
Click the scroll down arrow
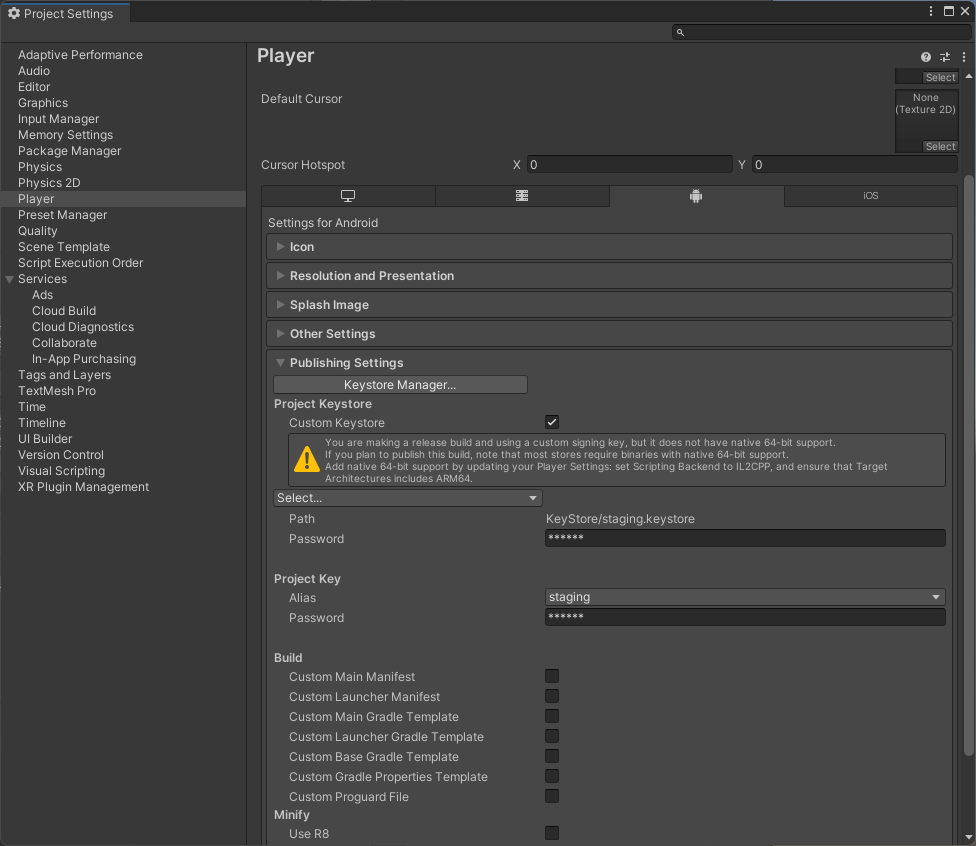point(969,837)
